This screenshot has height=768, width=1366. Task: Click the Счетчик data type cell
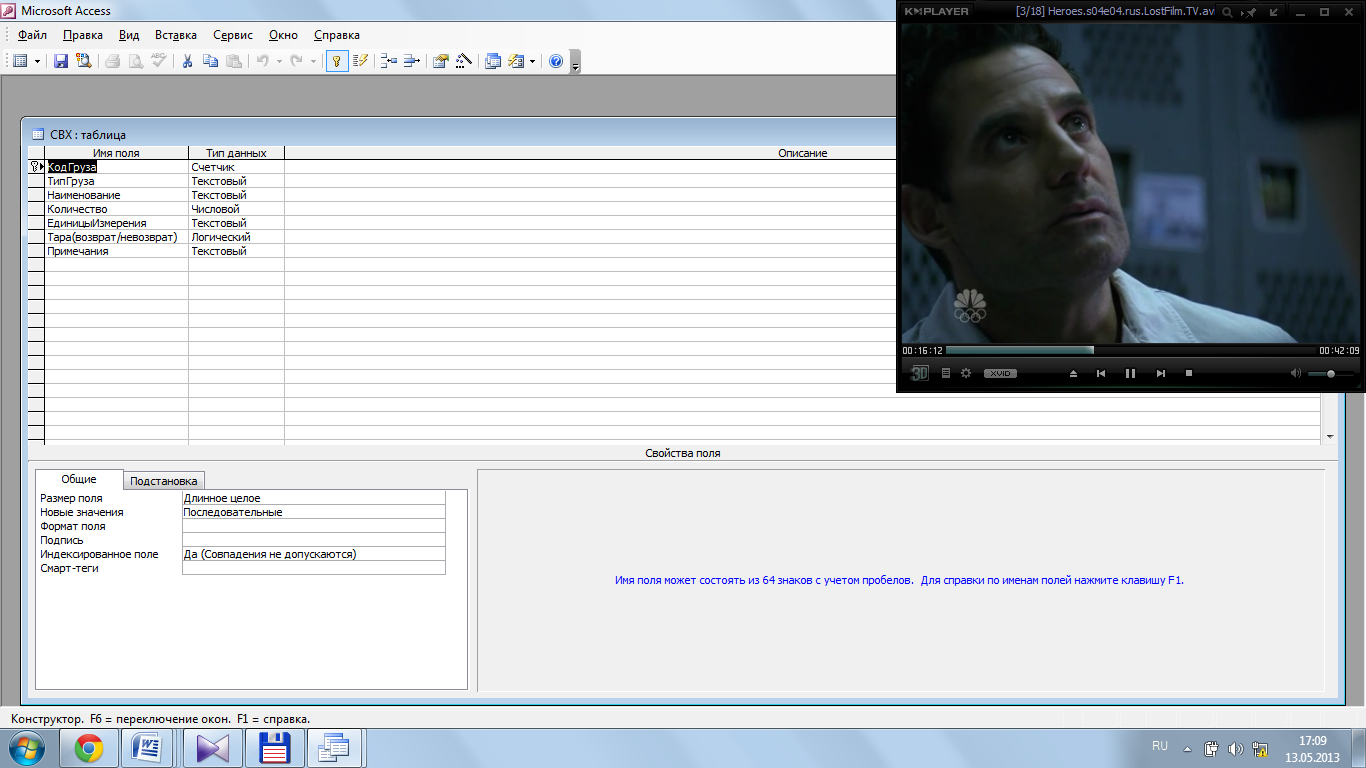click(x=236, y=167)
